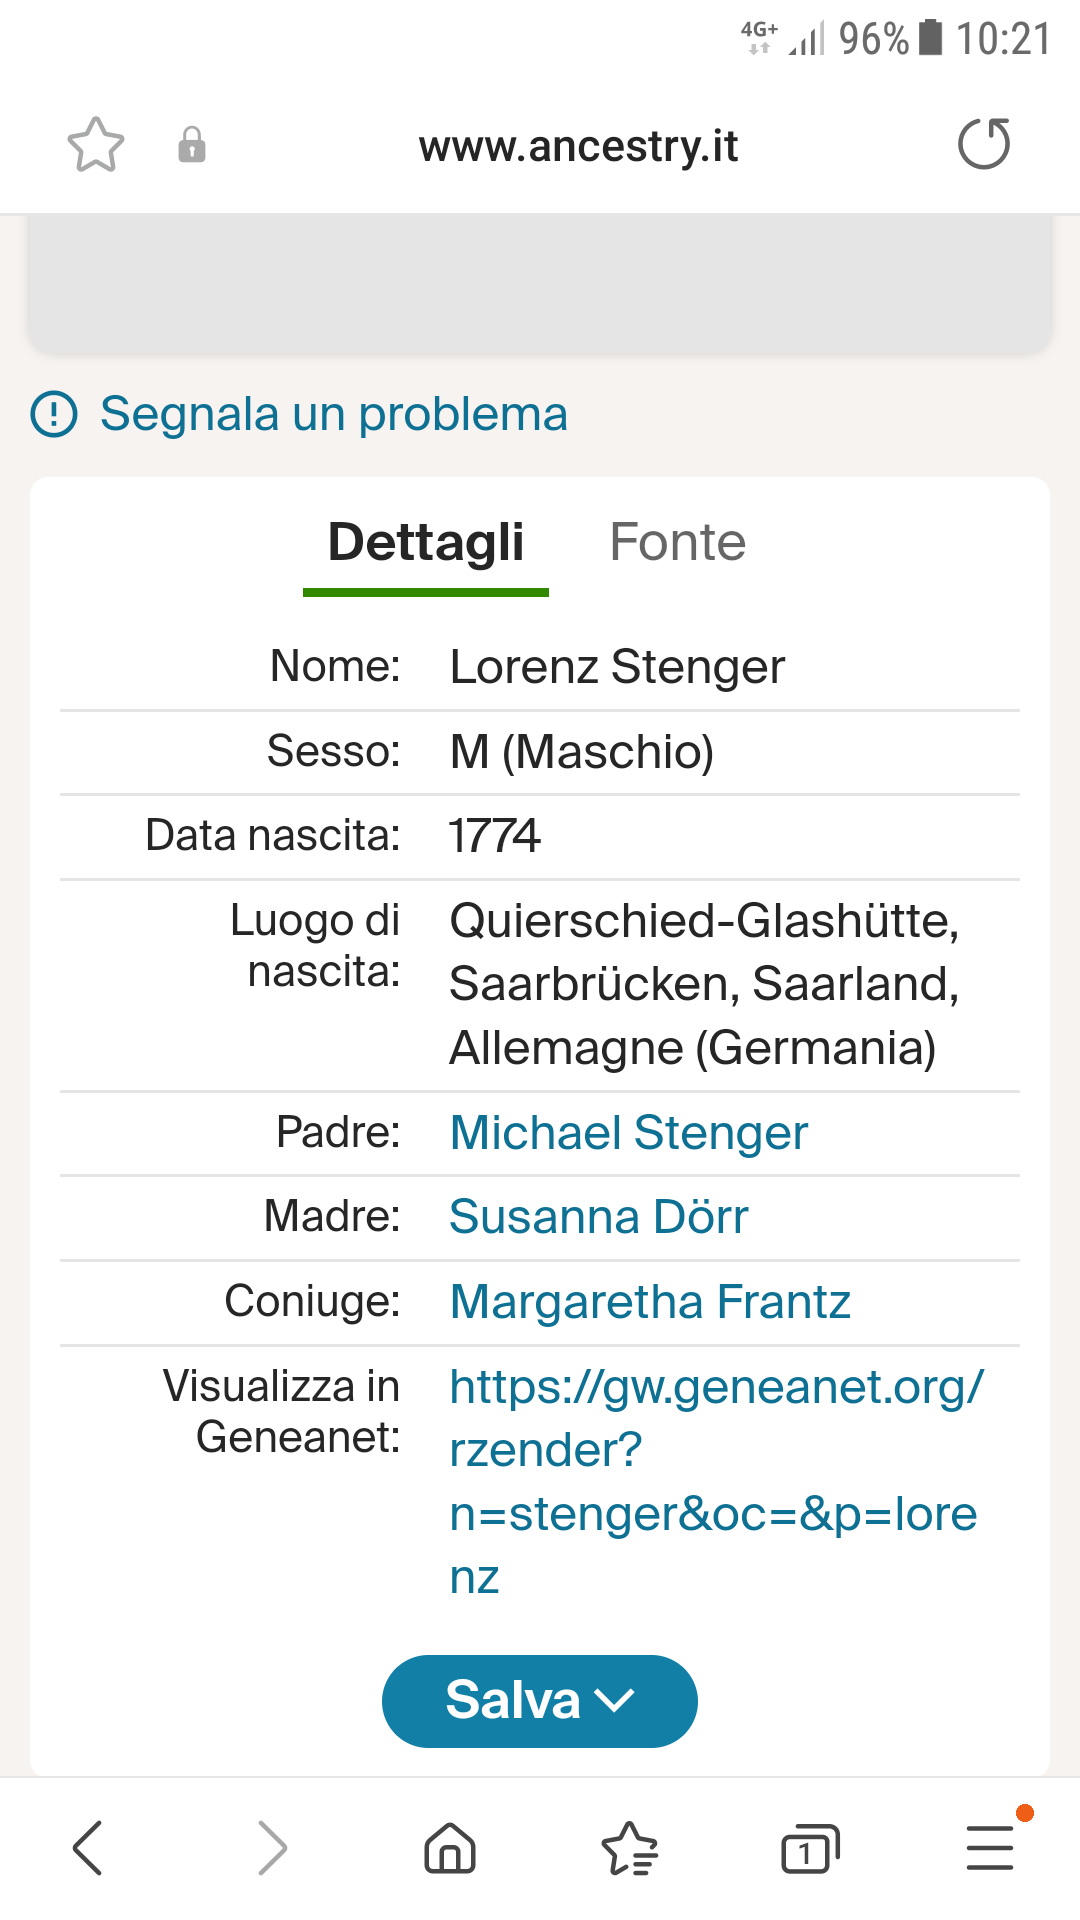The width and height of the screenshot is (1080, 1920).
Task: Open the Segnala un problema link
Action: (334, 414)
